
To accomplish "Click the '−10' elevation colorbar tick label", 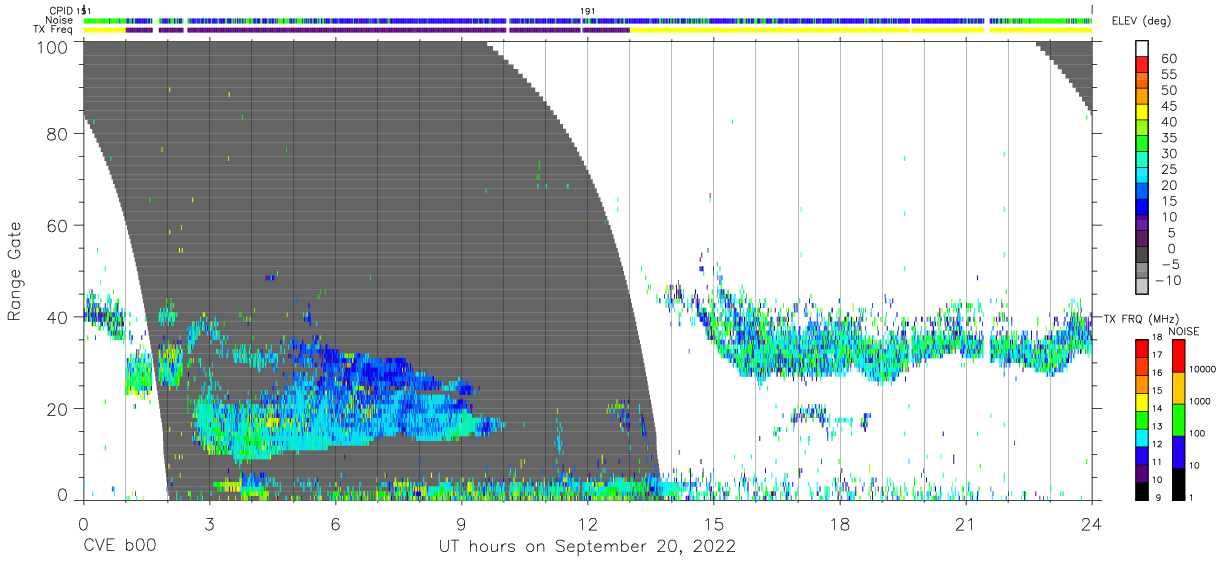I will tap(1167, 280).
